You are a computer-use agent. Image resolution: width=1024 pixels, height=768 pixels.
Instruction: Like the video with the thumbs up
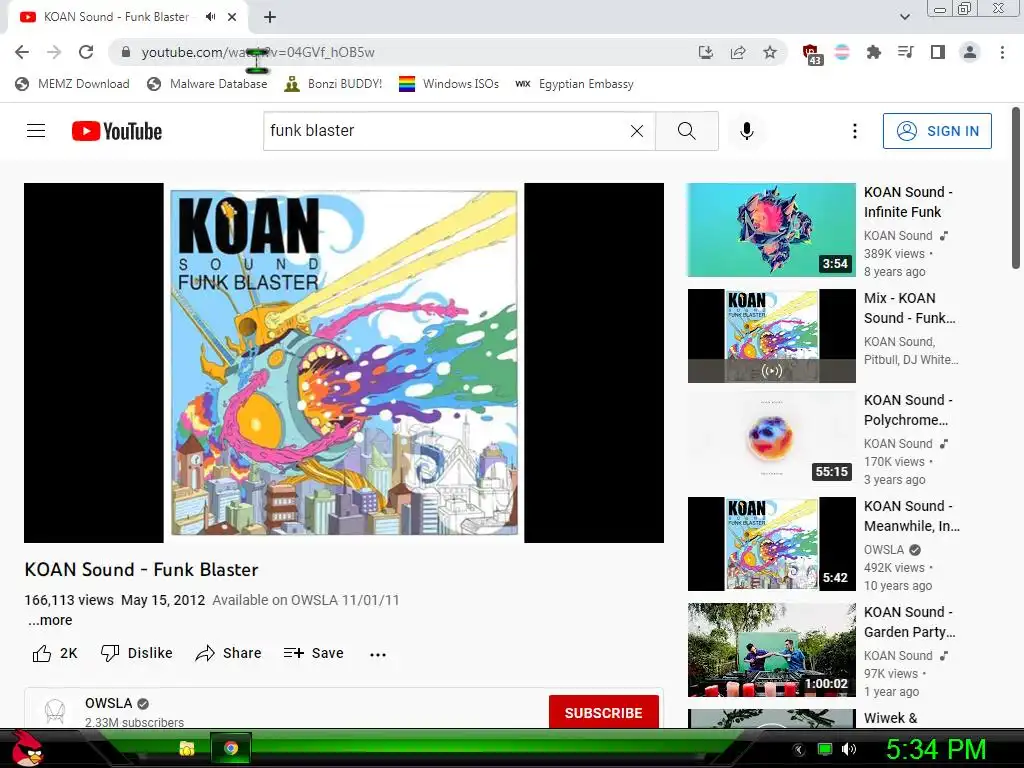[55, 653]
